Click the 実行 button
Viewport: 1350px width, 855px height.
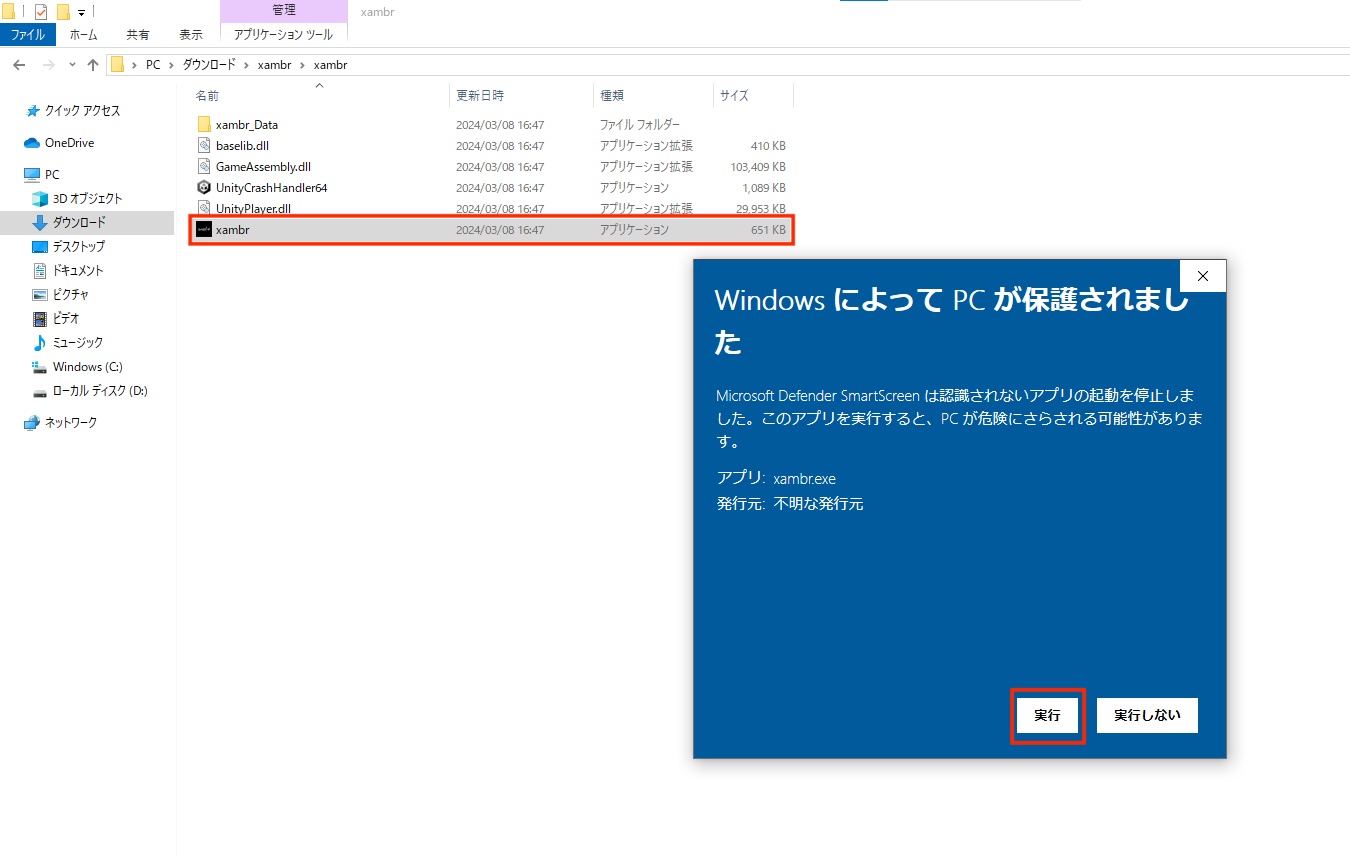pyautogui.click(x=1047, y=716)
